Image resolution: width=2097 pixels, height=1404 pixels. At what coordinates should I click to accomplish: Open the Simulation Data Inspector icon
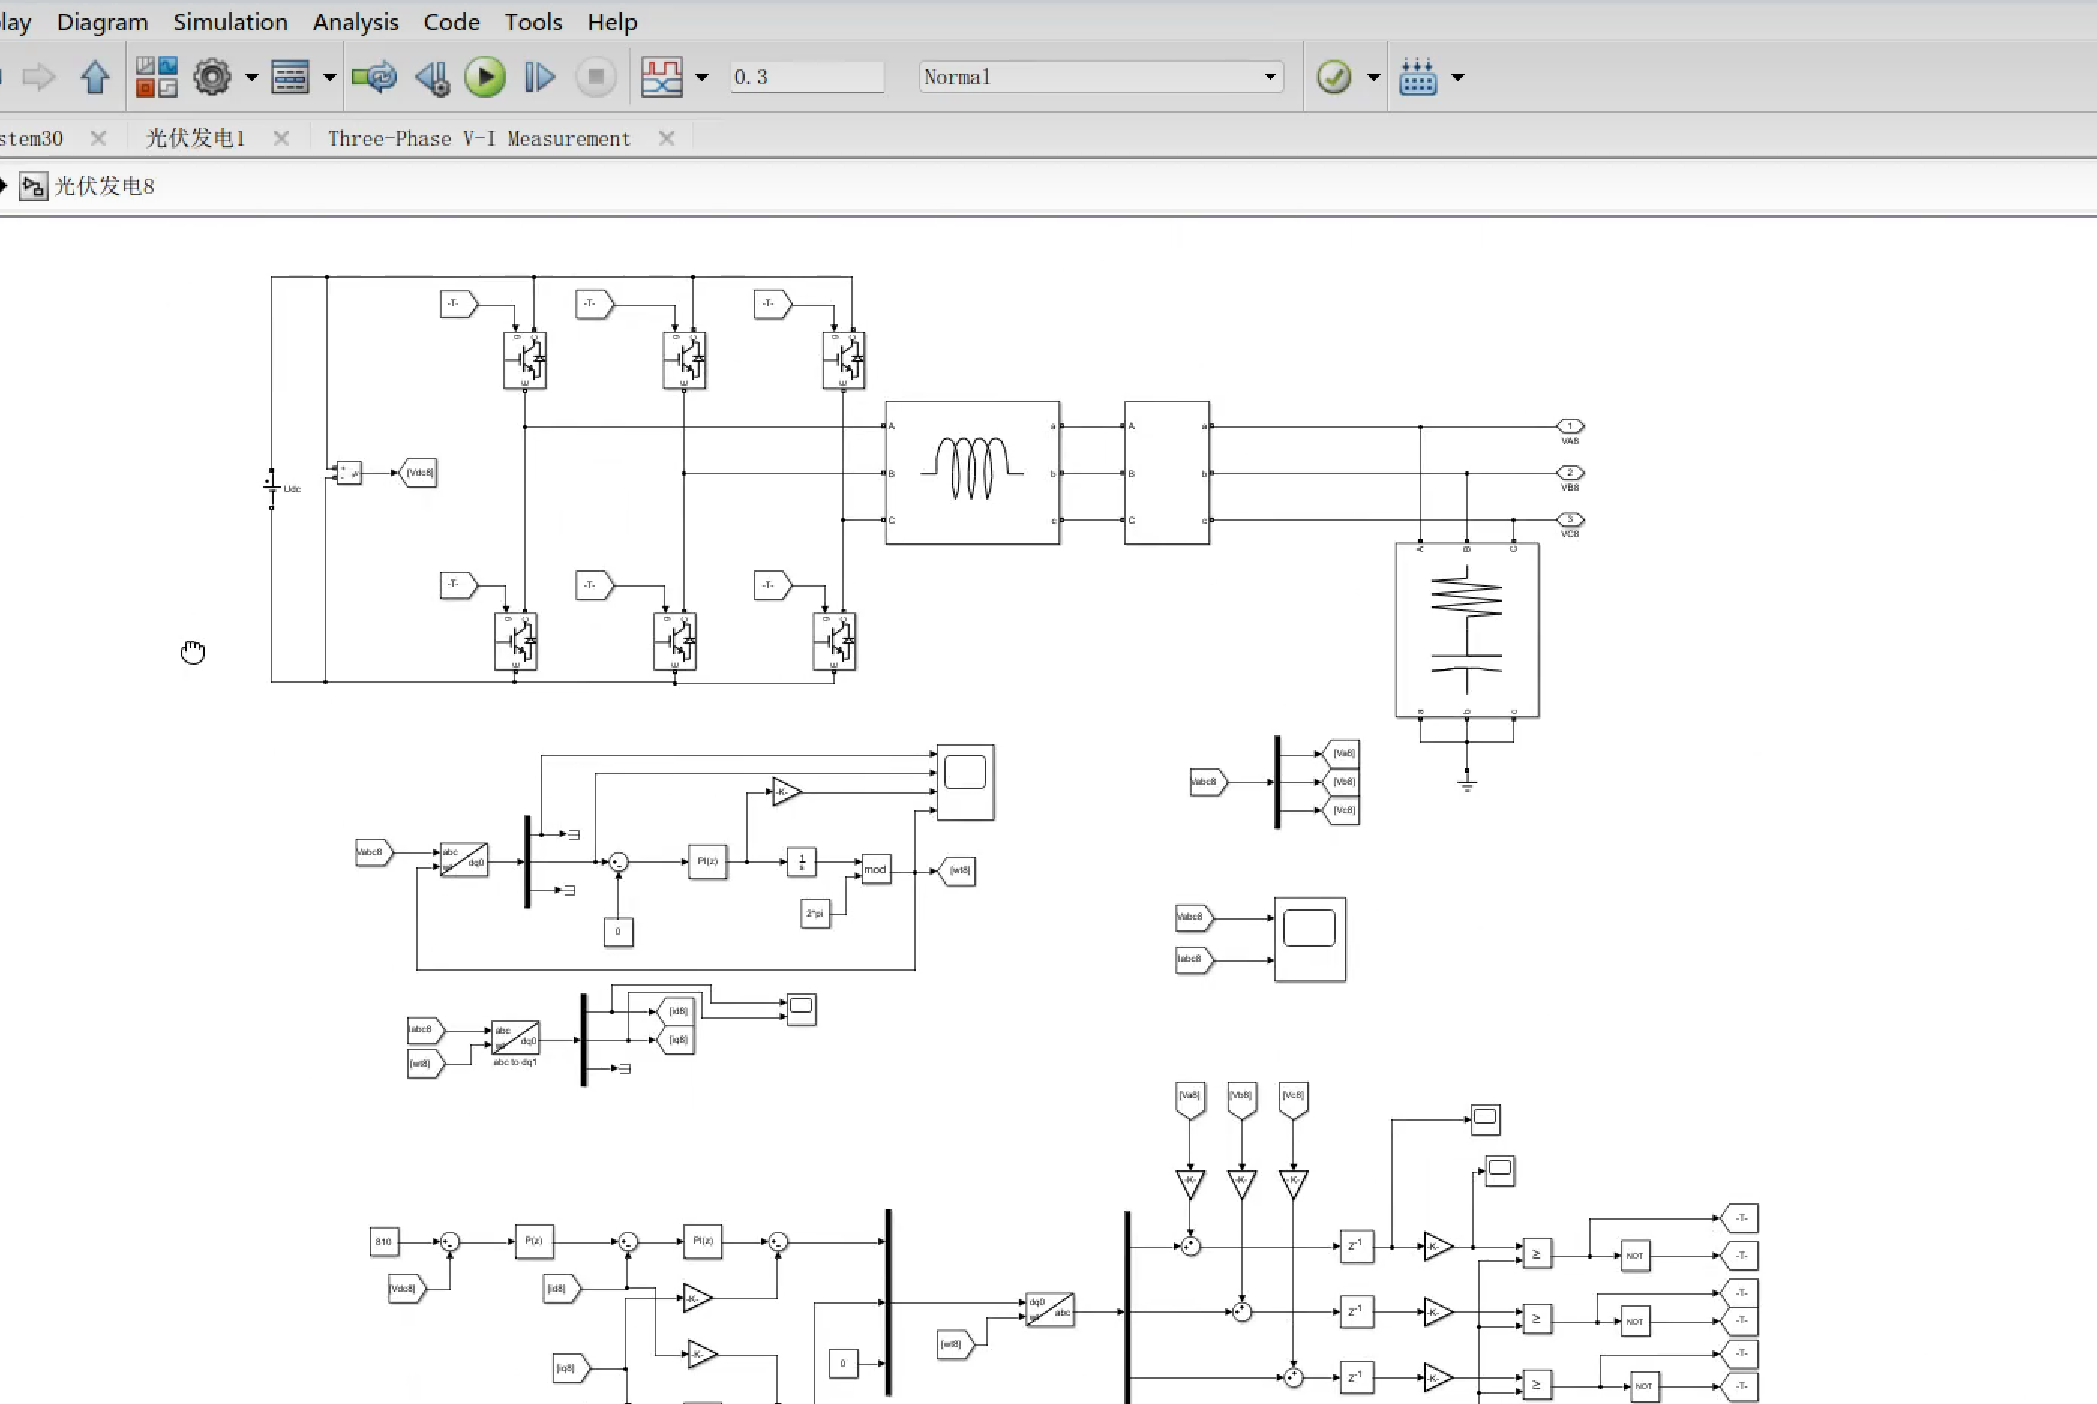661,77
